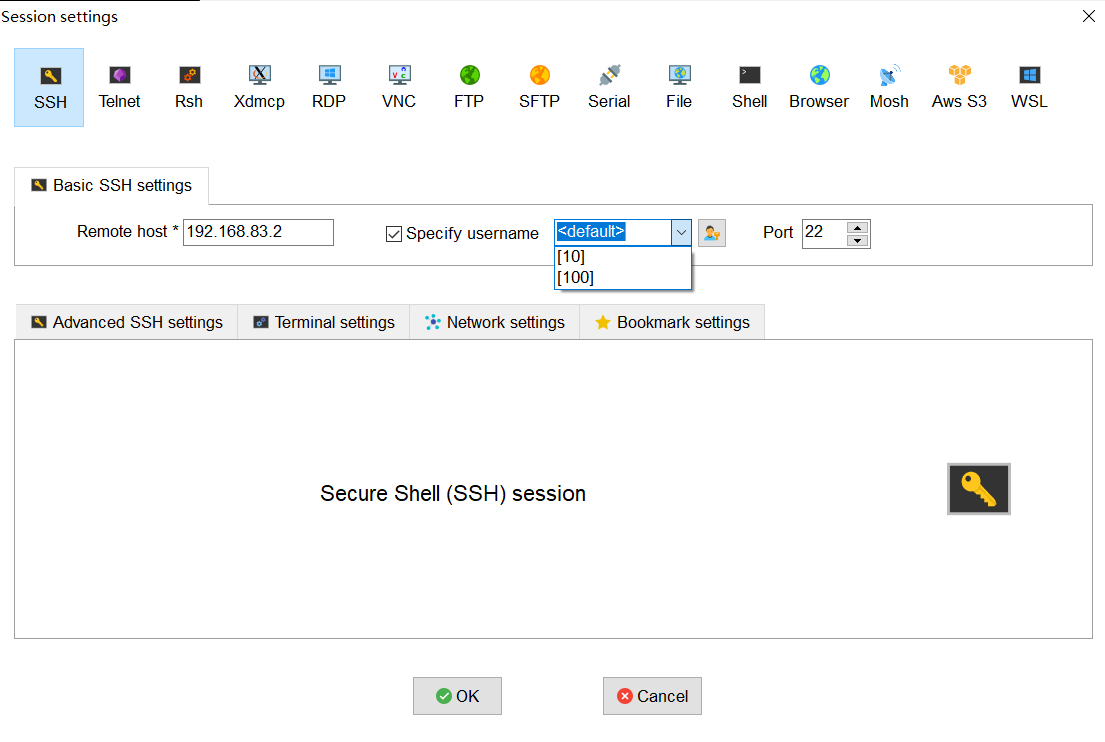Pick the WSL session icon

tap(1029, 87)
